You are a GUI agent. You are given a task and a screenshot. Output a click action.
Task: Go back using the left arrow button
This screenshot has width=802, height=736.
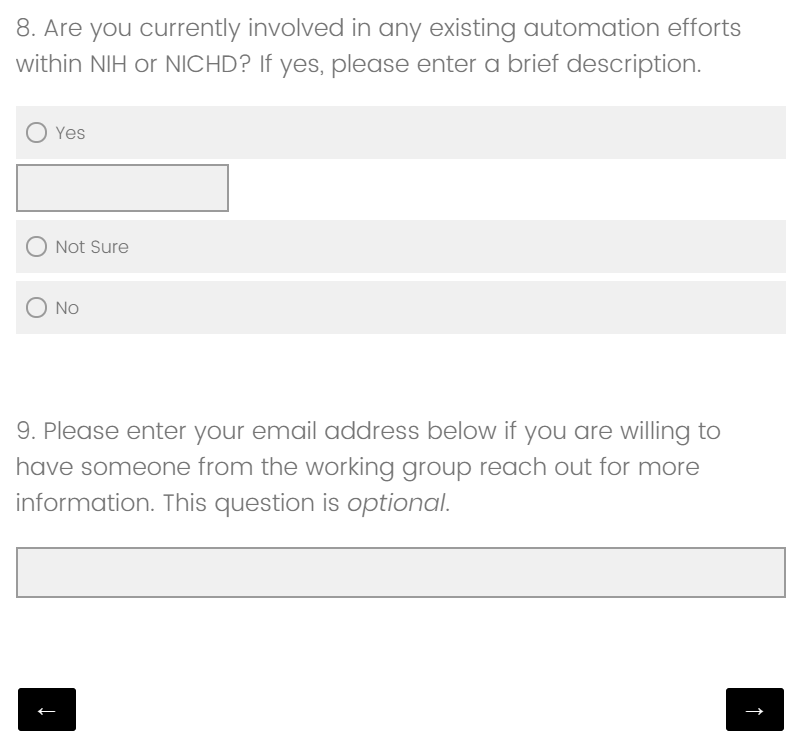[47, 710]
